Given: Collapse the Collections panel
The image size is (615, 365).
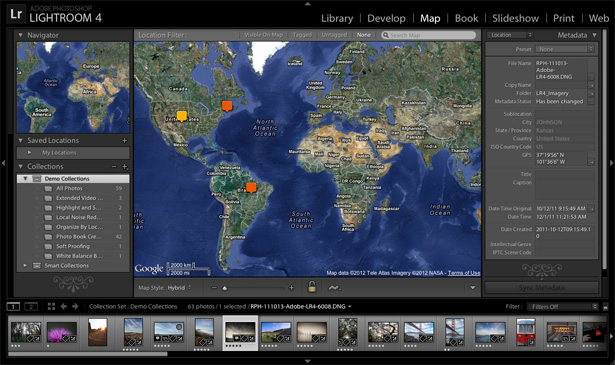Looking at the screenshot, I should [x=20, y=167].
